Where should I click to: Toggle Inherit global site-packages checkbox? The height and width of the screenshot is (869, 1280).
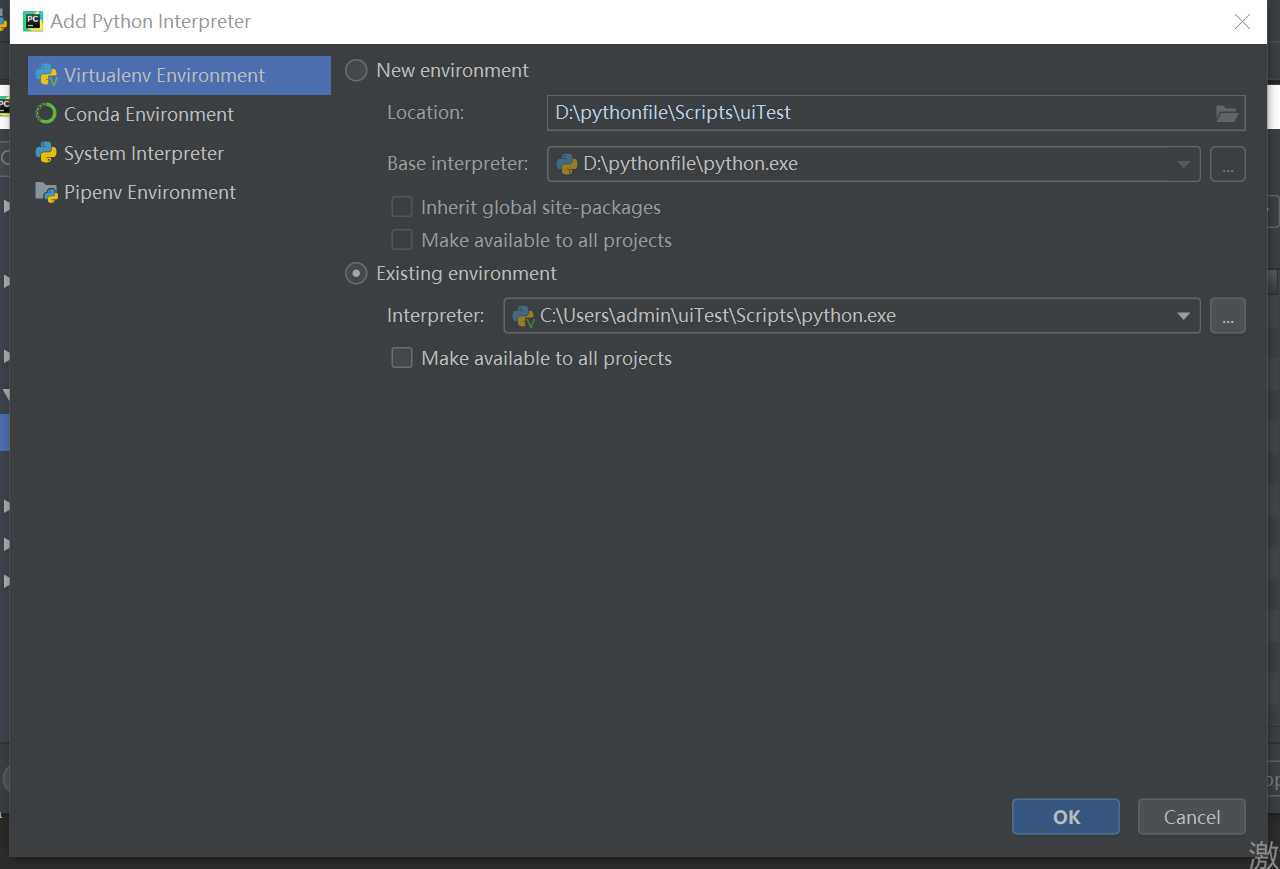pyautogui.click(x=402, y=207)
